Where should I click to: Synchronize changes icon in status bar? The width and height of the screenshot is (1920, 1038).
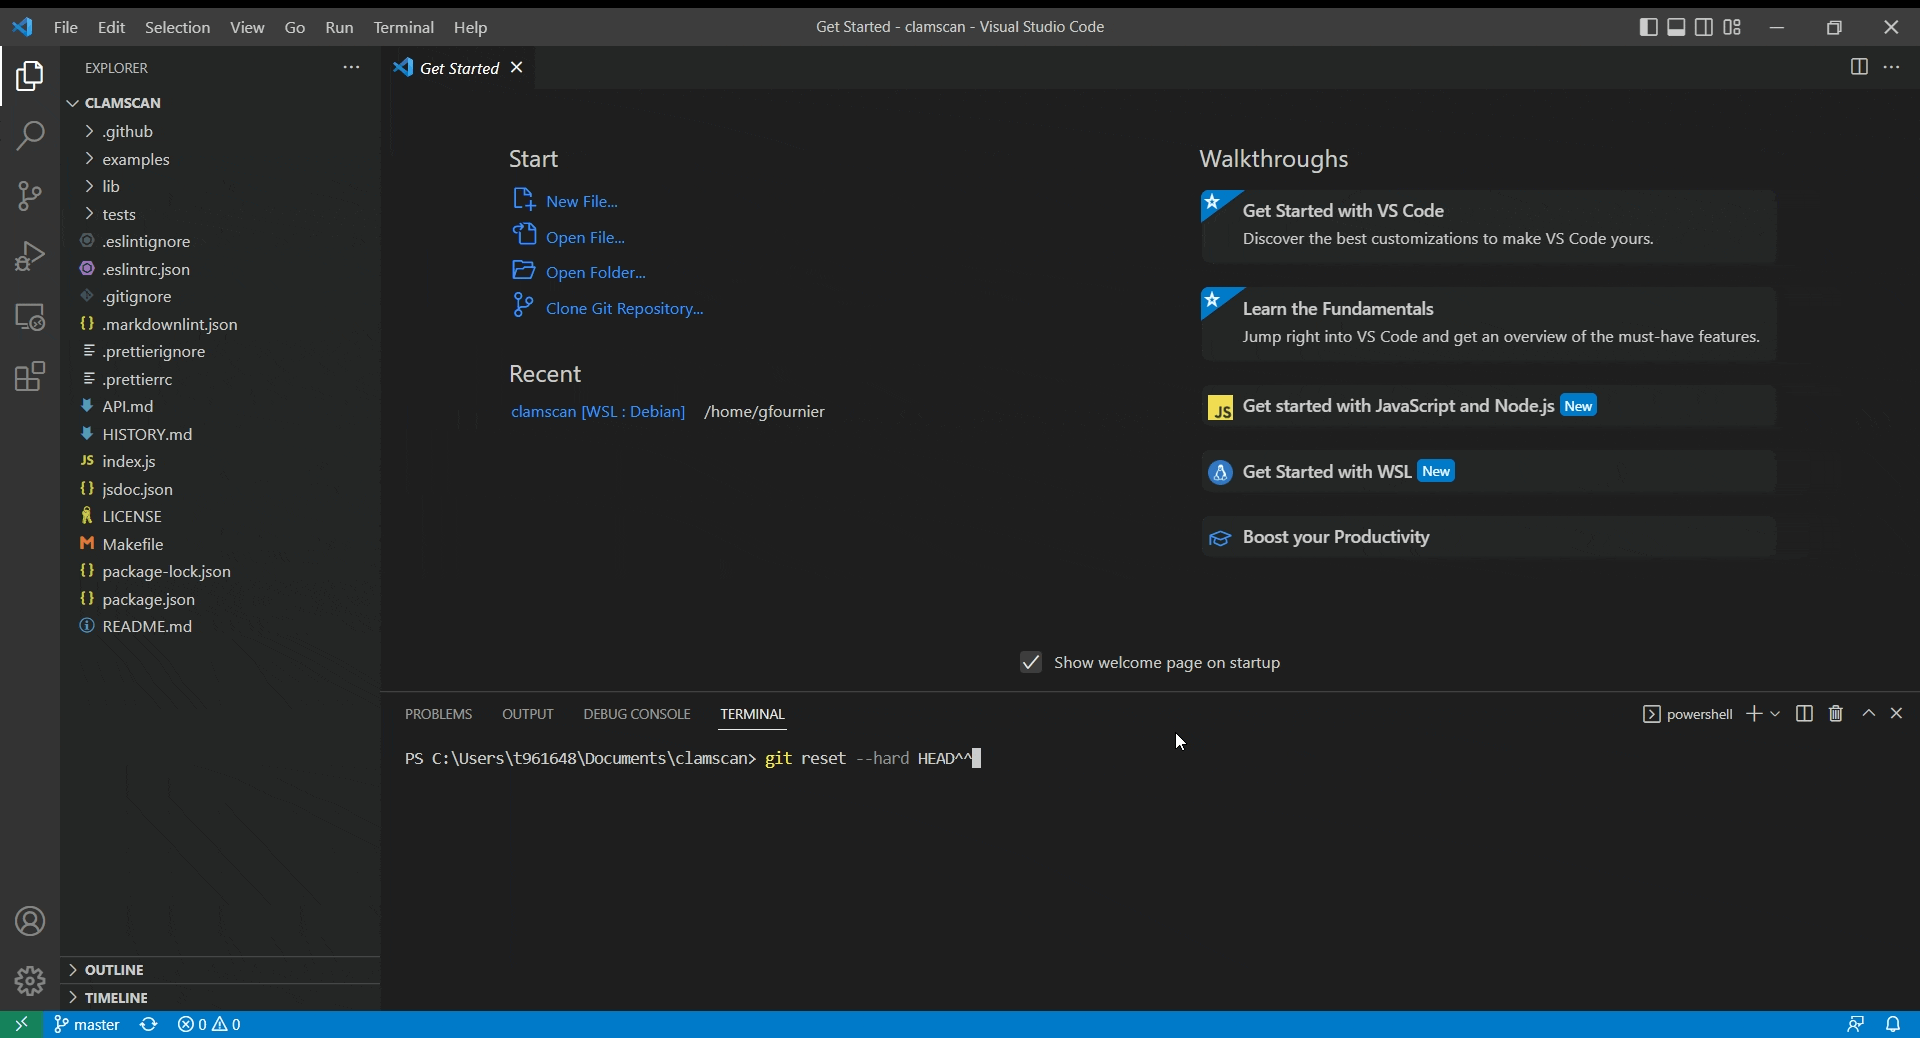click(149, 1024)
